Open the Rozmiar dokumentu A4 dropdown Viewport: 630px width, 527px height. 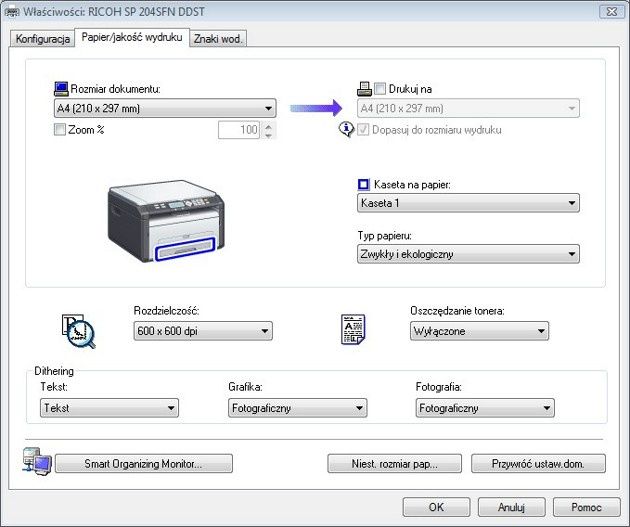(165, 108)
